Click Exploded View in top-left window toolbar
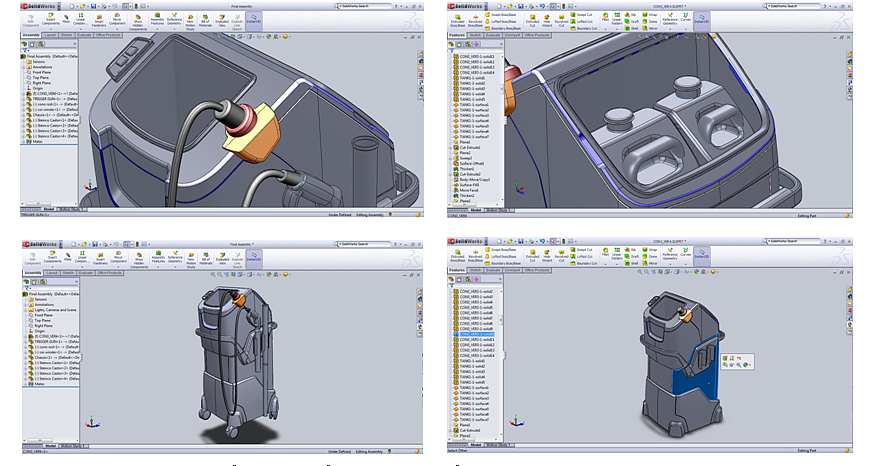873x466 pixels. point(224,17)
